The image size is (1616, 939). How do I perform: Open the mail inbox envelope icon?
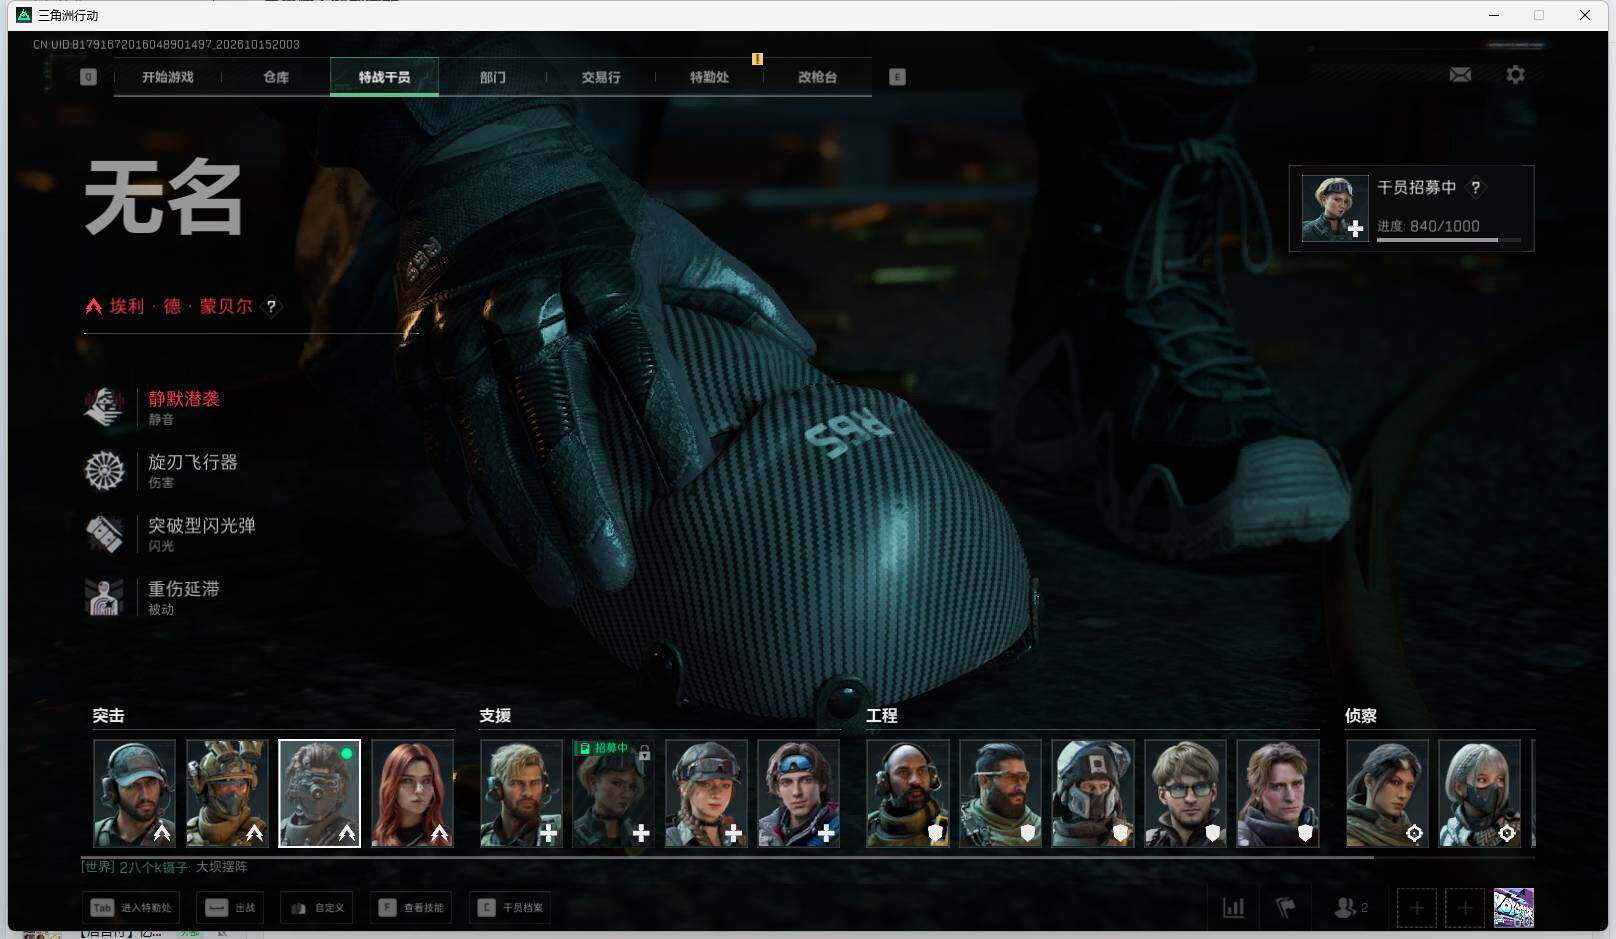point(1460,75)
